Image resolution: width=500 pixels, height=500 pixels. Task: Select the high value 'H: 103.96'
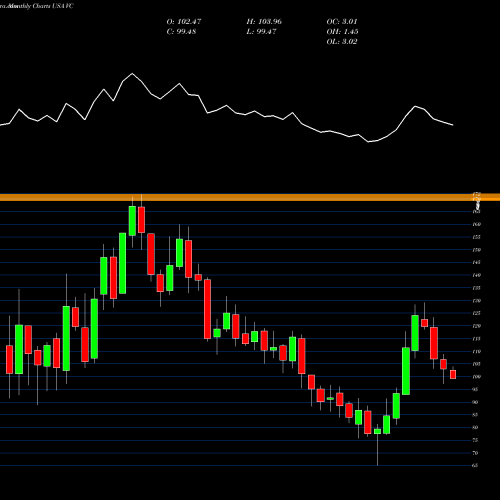tap(264, 22)
